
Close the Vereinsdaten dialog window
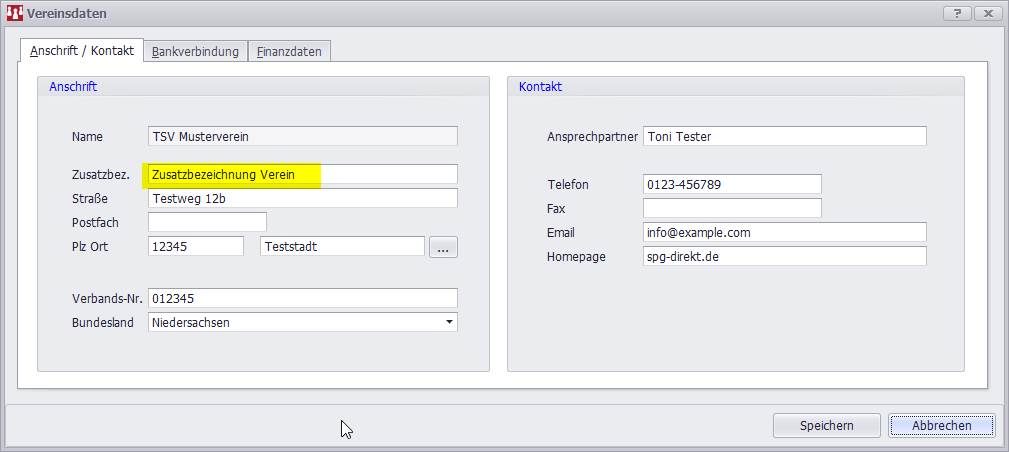coord(988,14)
